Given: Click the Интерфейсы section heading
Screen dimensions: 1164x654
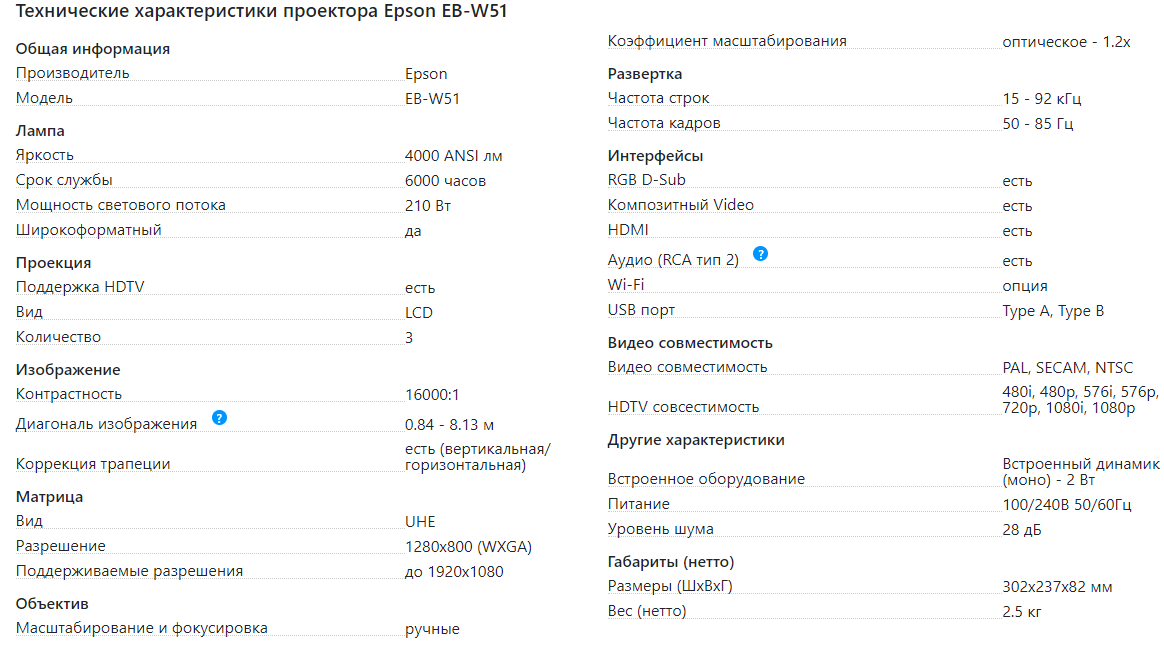Looking at the screenshot, I should pos(655,156).
